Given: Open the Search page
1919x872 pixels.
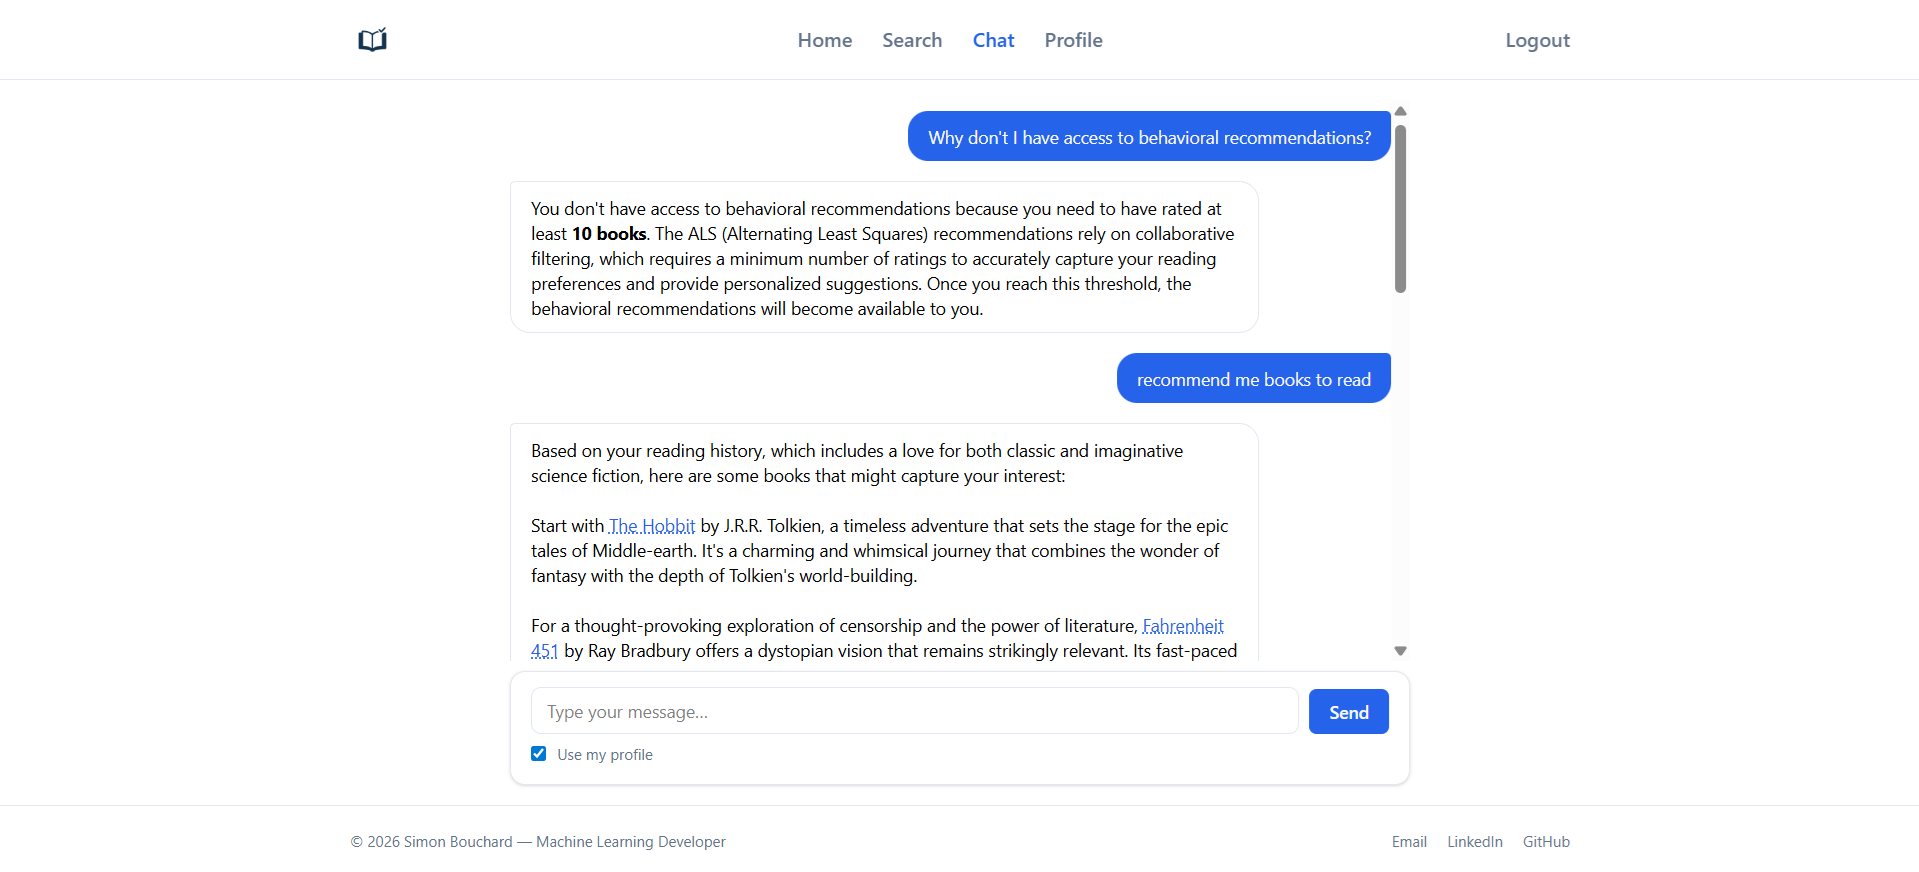Looking at the screenshot, I should [911, 40].
